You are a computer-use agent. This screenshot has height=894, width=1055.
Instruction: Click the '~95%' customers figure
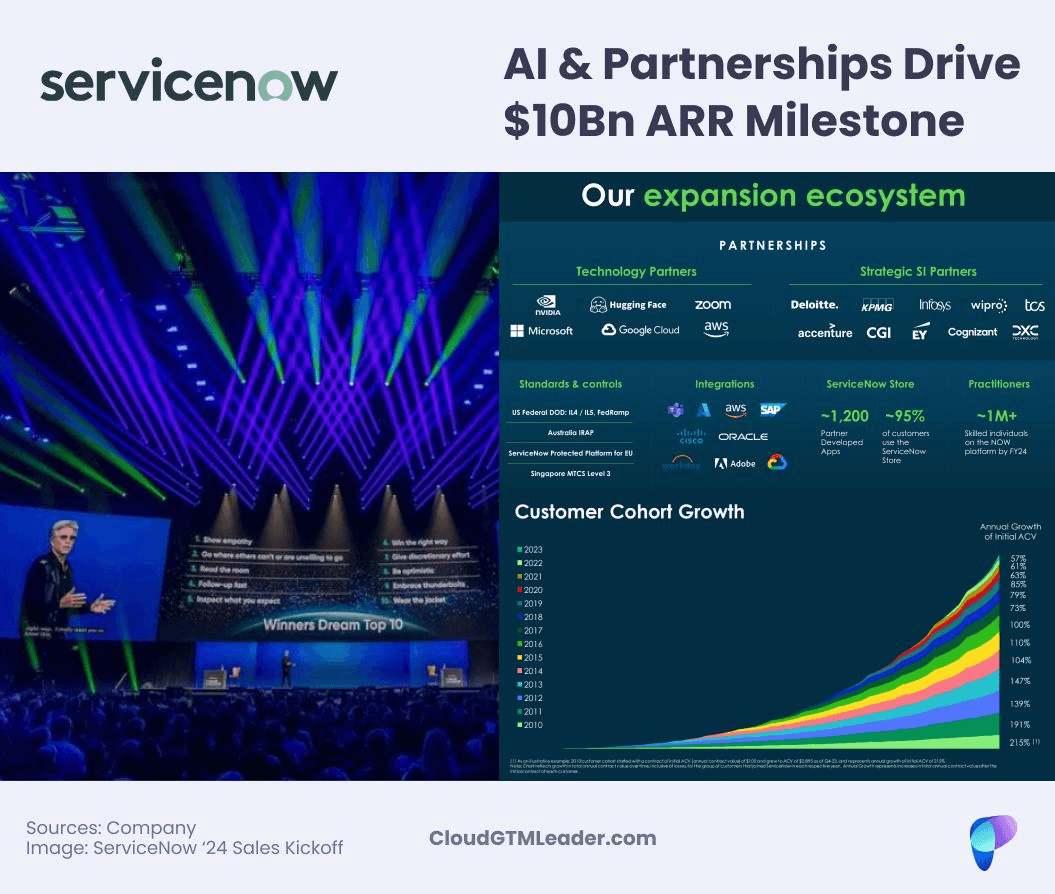tap(904, 416)
